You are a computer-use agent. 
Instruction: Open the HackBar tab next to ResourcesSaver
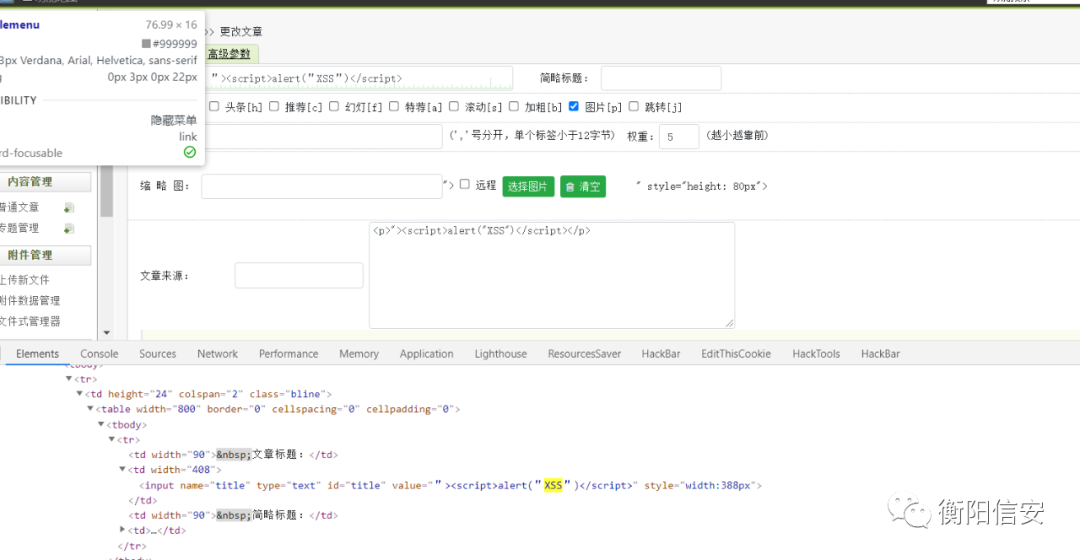[661, 353]
